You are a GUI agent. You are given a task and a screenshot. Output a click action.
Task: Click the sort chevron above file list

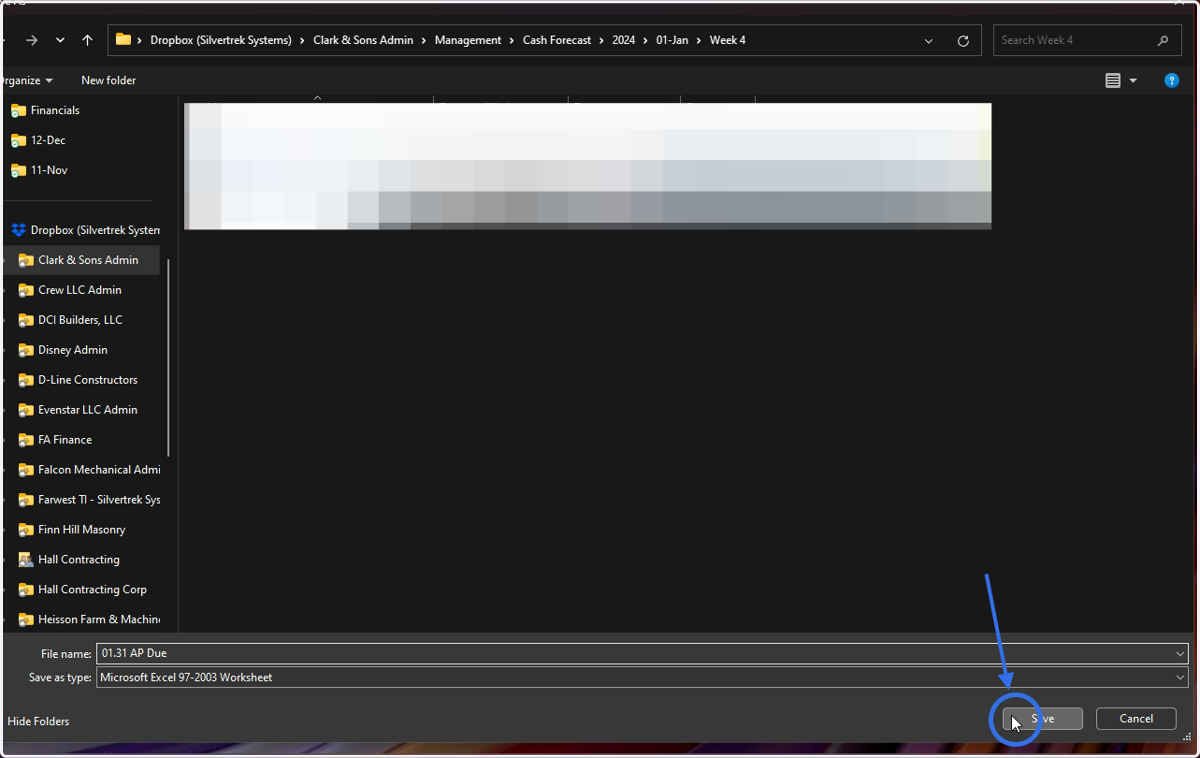coord(317,98)
